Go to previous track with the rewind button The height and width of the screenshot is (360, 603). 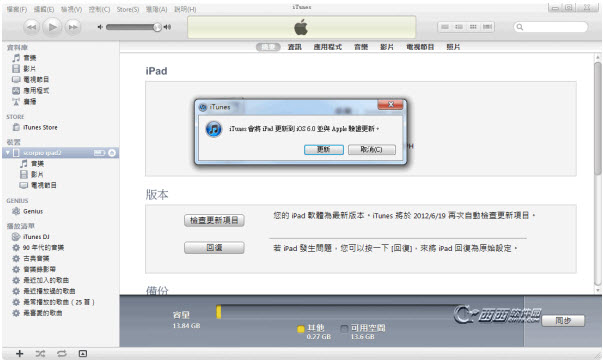tap(32, 27)
